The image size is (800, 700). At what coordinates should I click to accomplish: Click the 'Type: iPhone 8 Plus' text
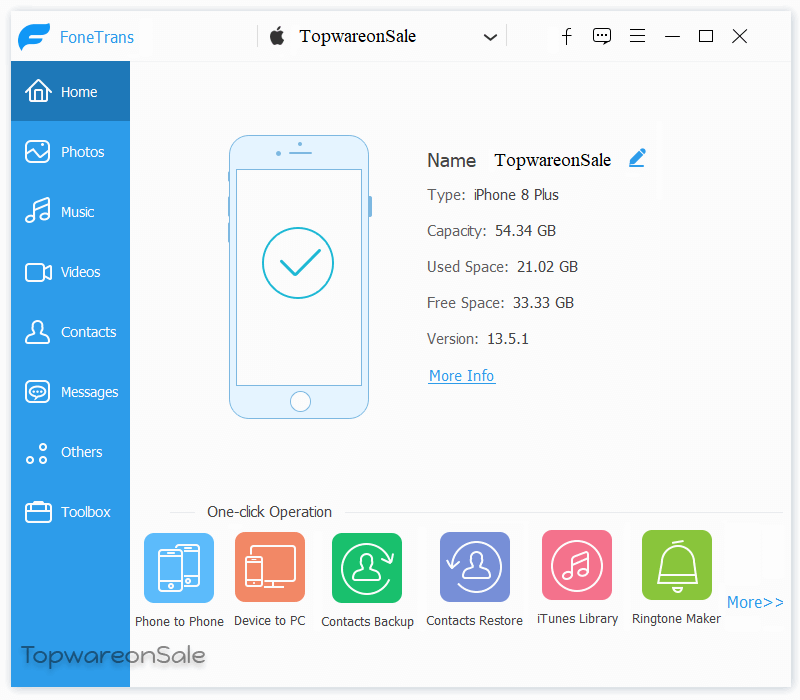[493, 195]
